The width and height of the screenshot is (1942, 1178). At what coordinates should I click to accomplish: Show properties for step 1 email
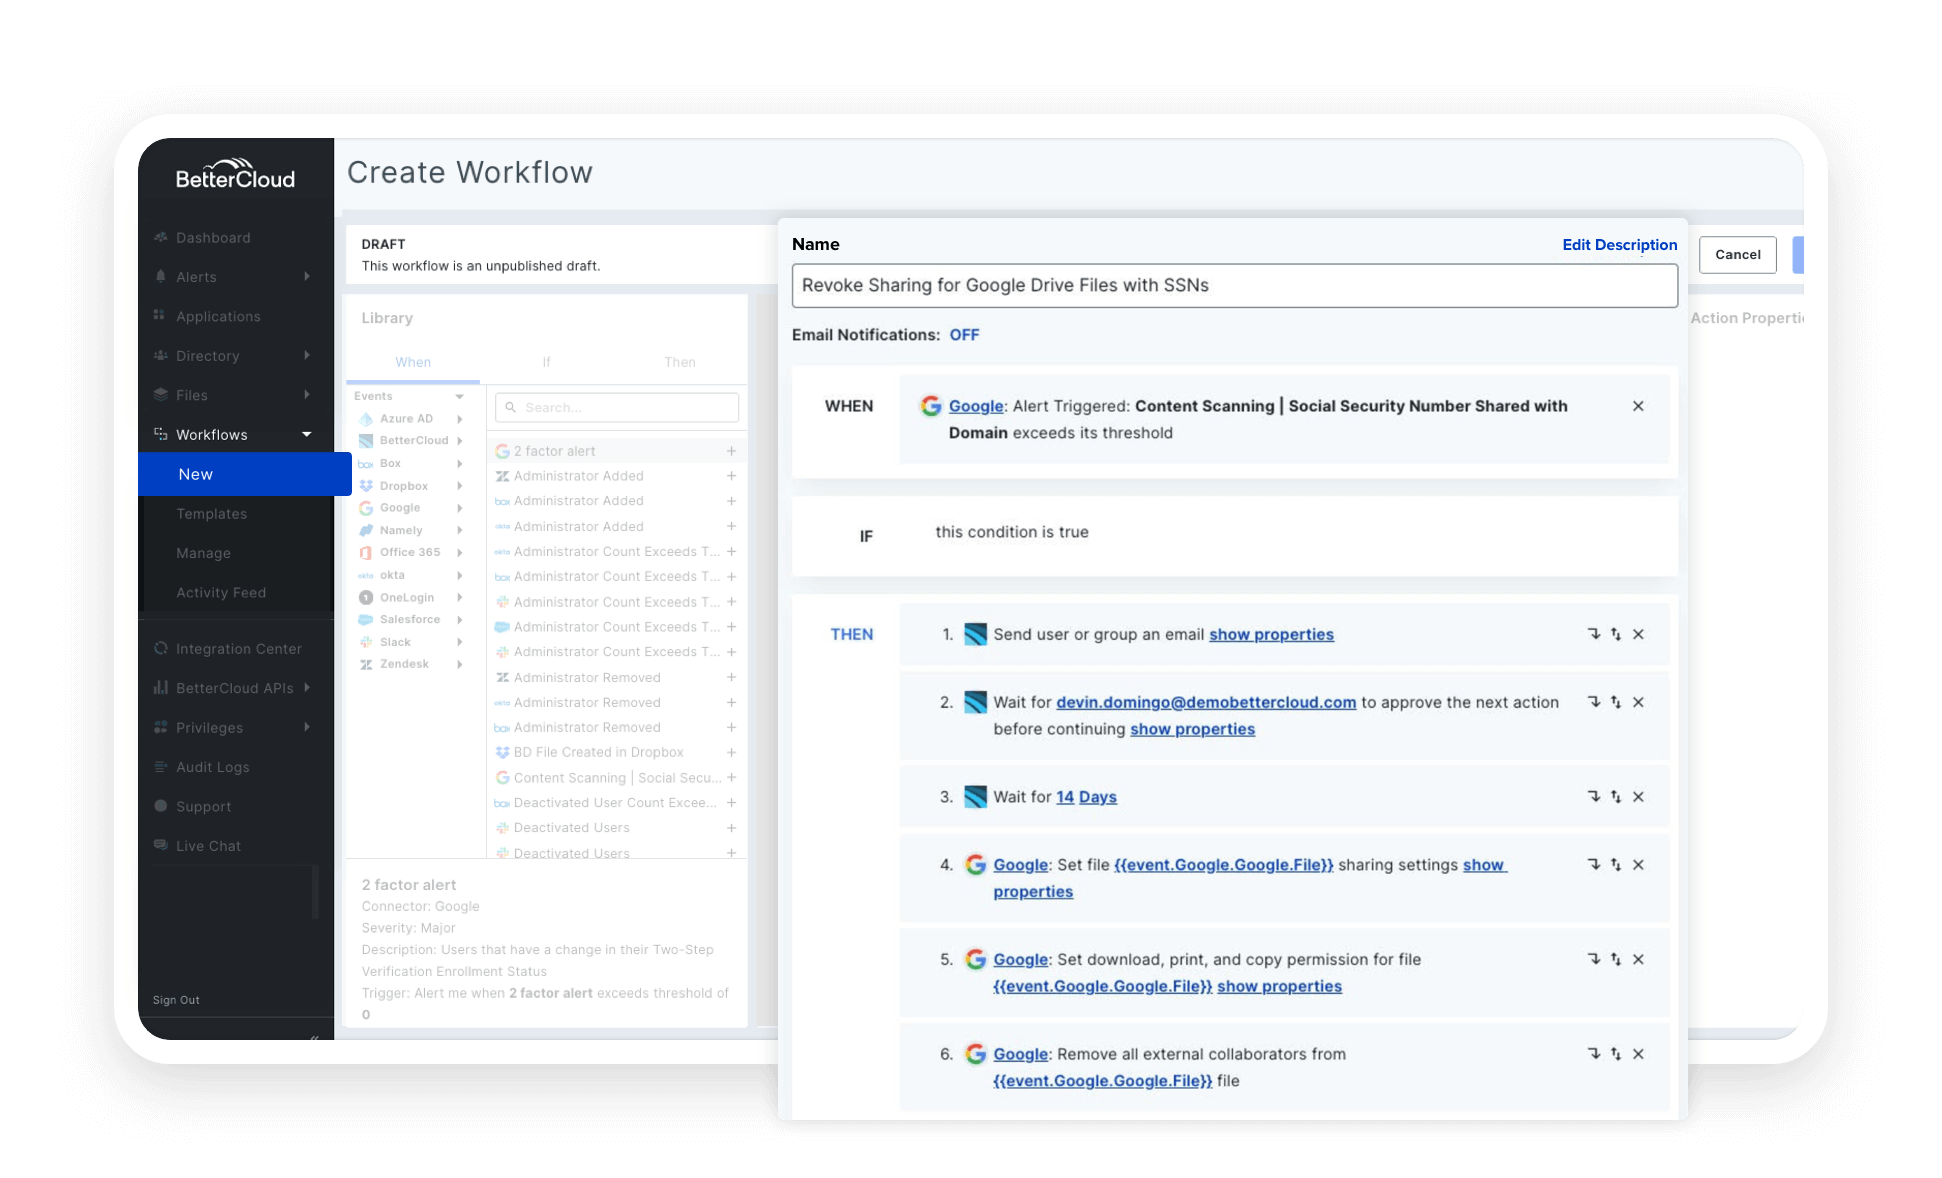click(1271, 634)
